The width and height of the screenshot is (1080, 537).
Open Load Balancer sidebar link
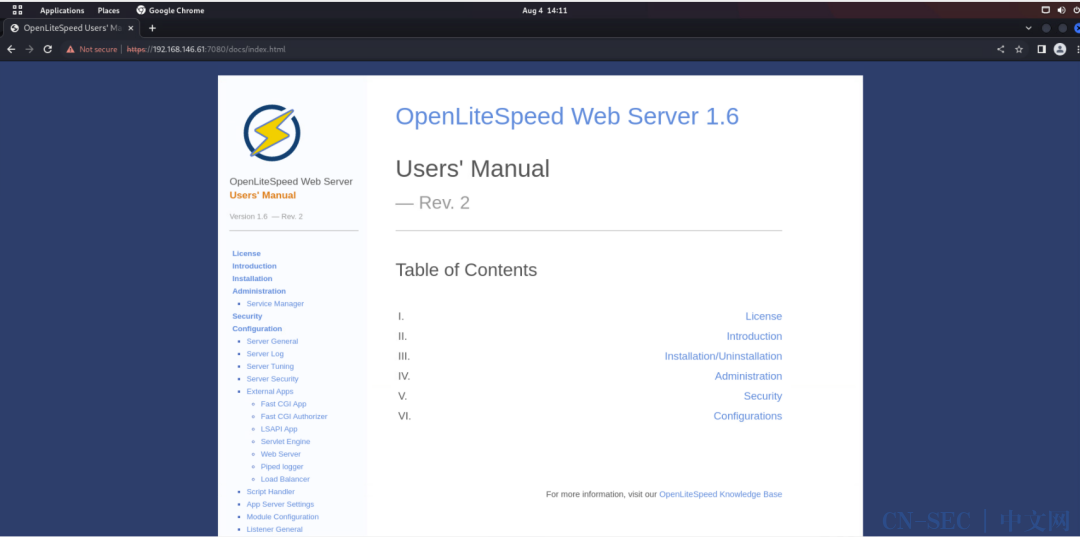285,479
